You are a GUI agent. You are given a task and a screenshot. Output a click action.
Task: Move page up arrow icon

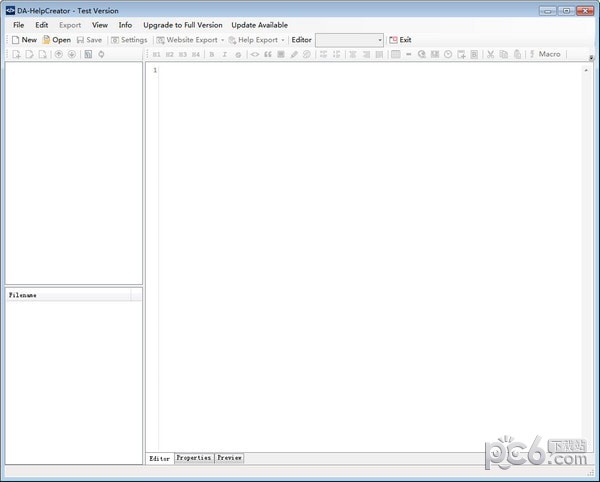click(x=59, y=54)
